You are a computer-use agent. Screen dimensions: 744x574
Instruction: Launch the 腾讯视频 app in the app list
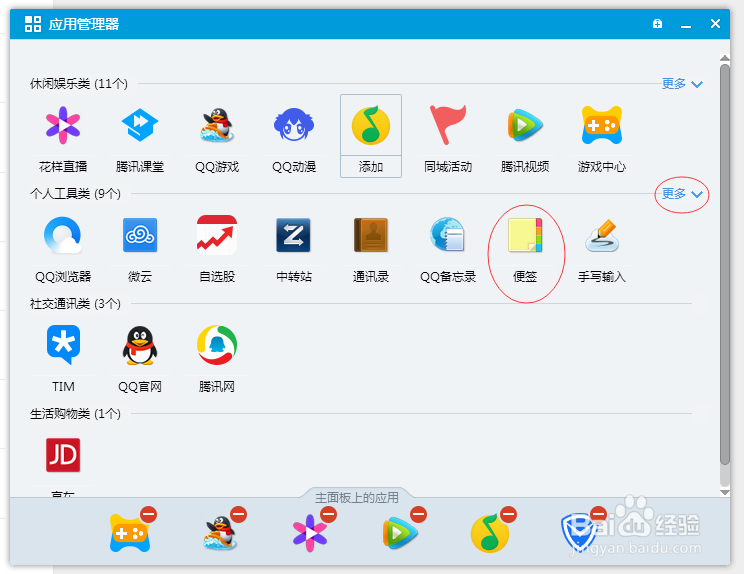(x=525, y=126)
